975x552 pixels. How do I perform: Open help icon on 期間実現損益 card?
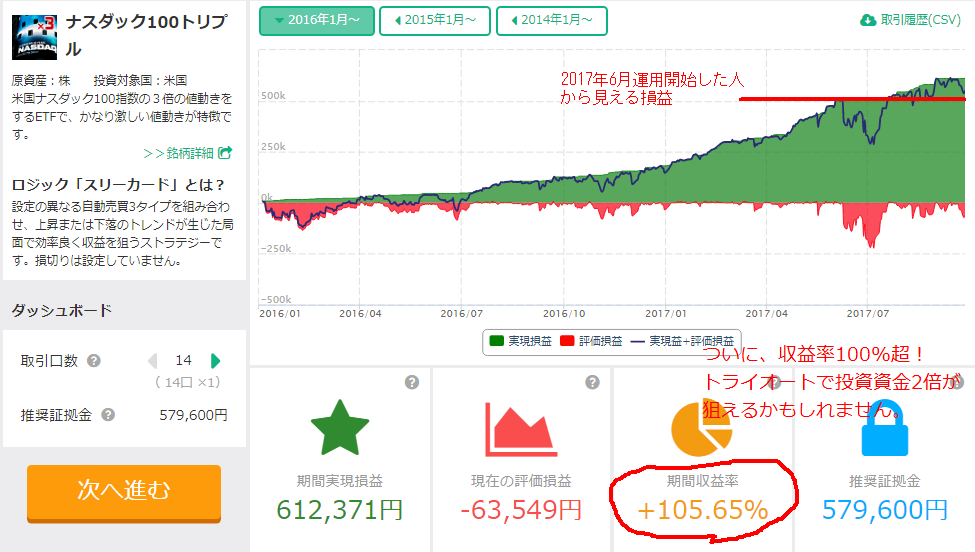point(412,382)
